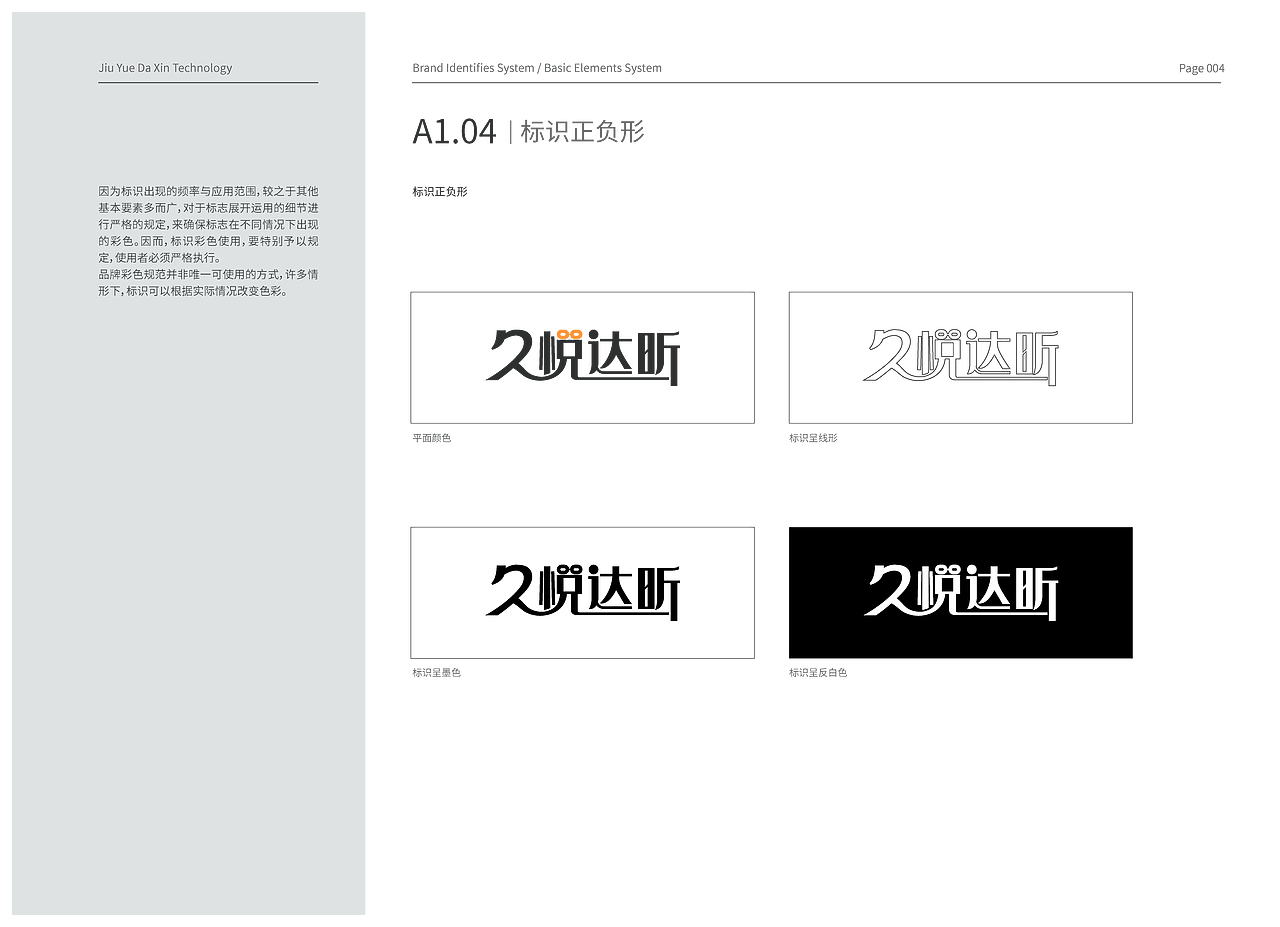Select the gray logo in the top-left preview box
Viewport: 1280px width, 927px height.
click(583, 353)
